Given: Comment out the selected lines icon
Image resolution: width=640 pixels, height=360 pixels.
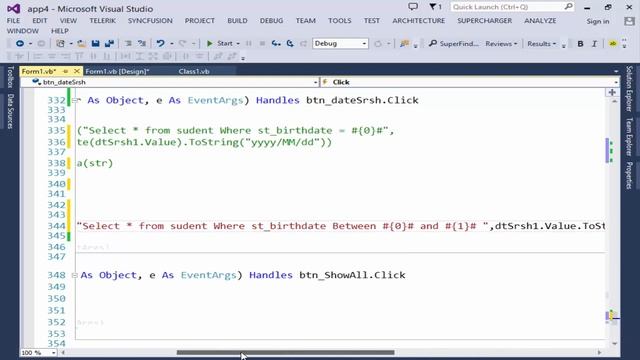Looking at the screenshot, I should click(128, 43).
